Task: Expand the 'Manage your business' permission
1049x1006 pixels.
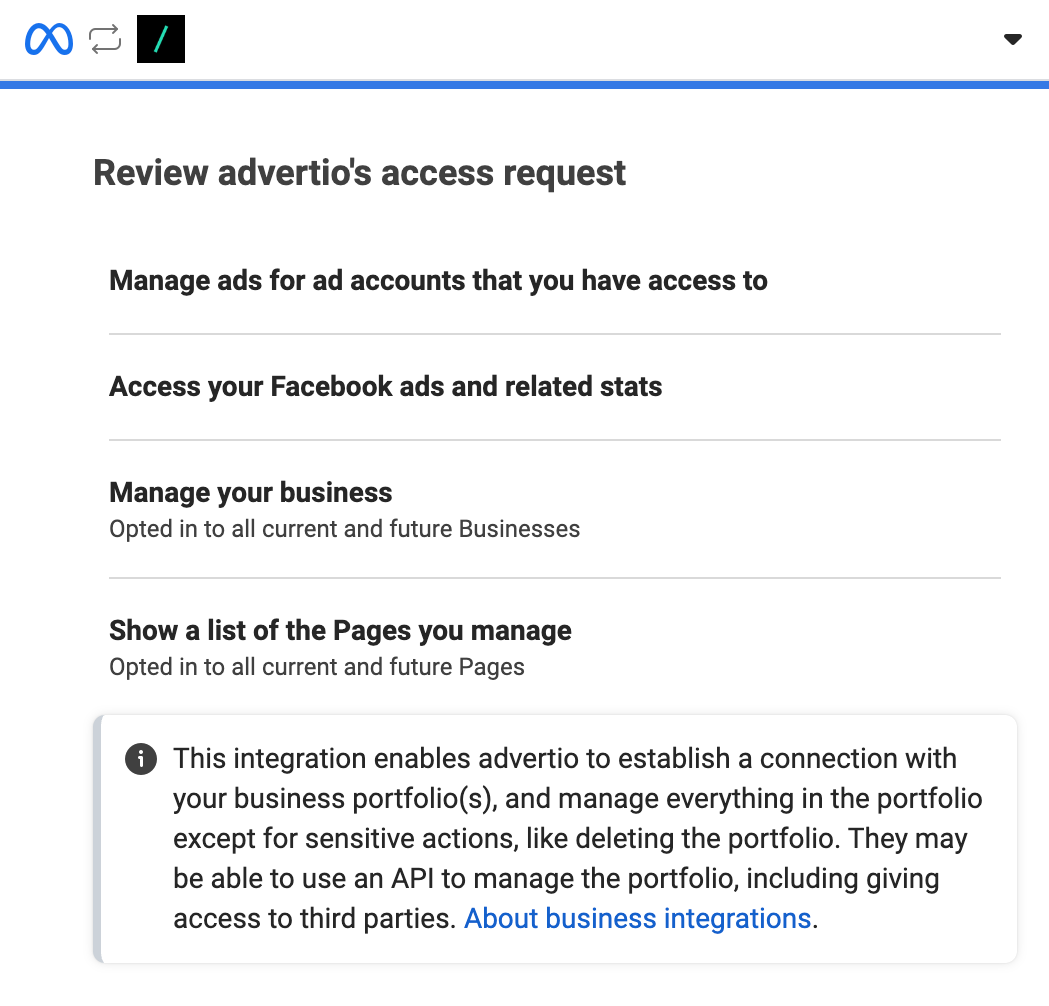Action: click(250, 493)
